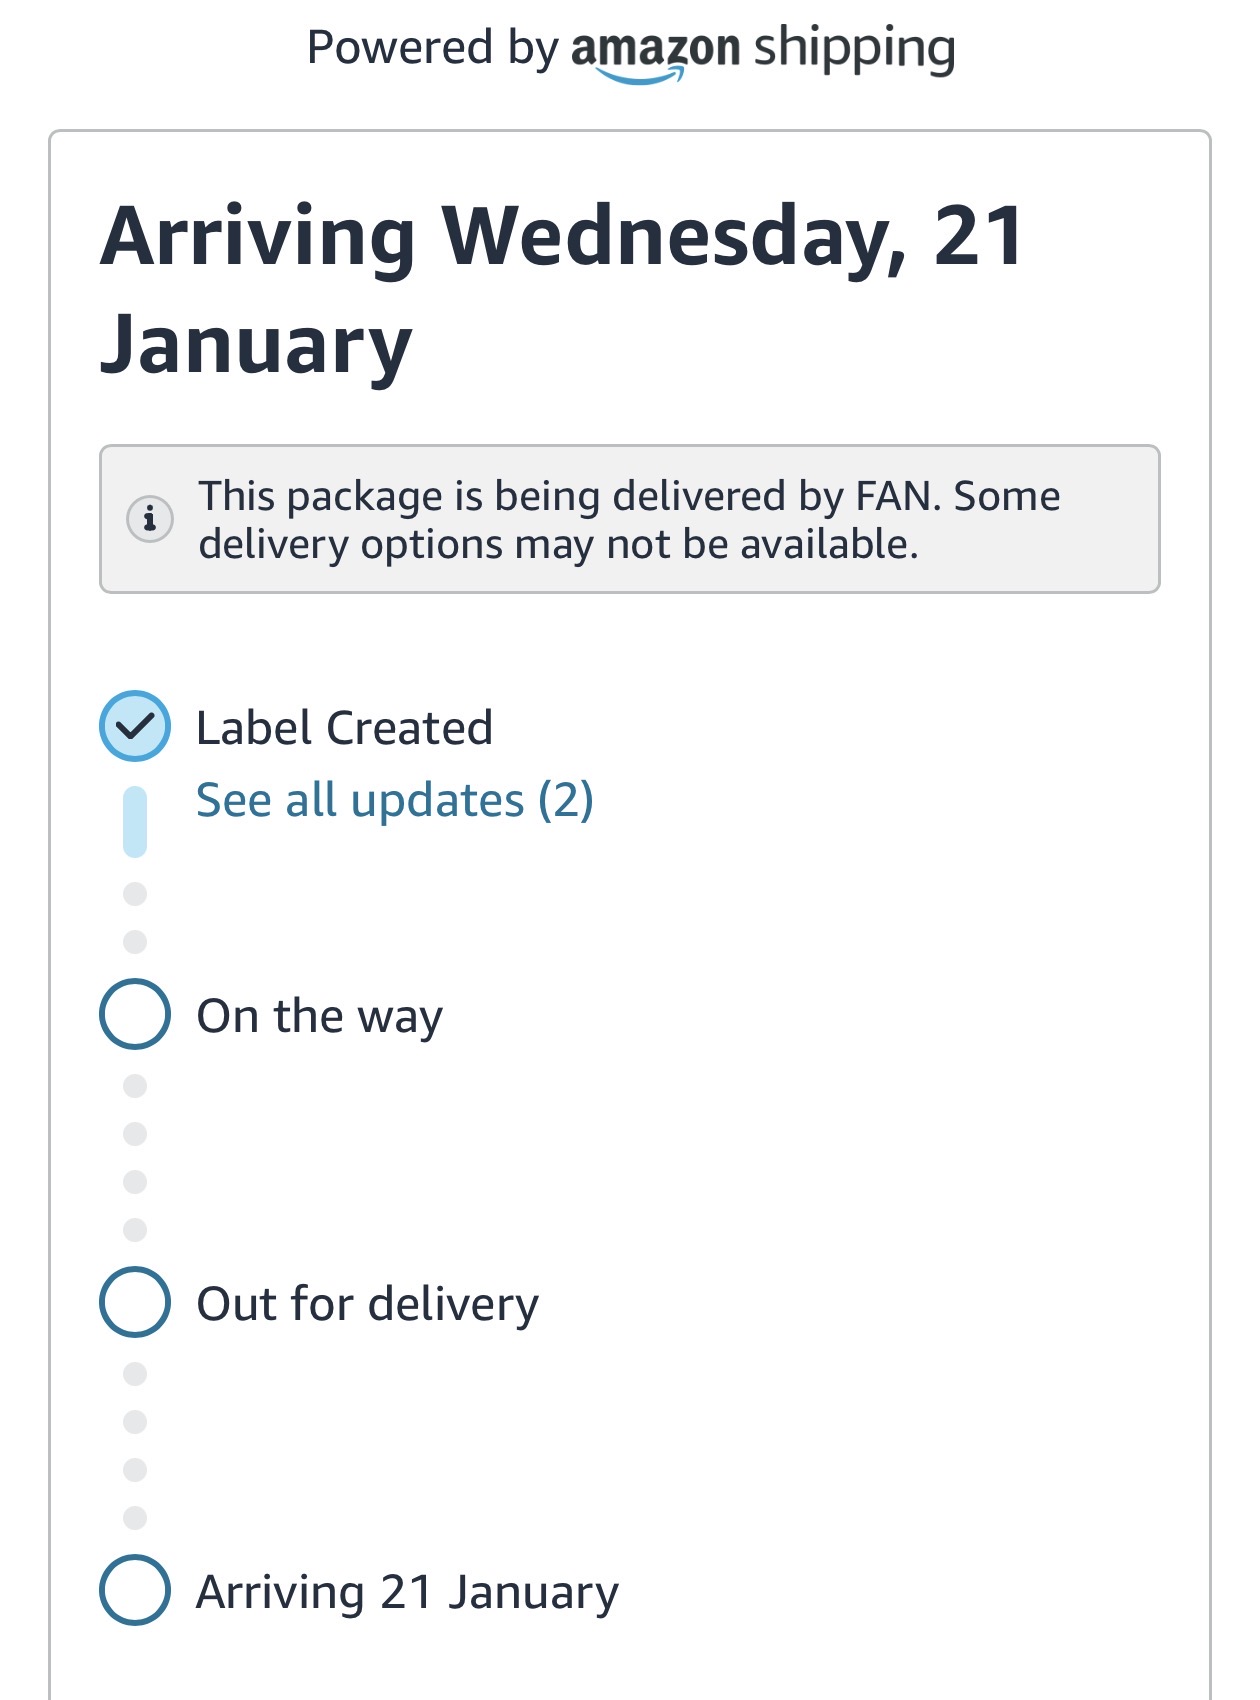Select the On the way circle marker

[135, 1014]
